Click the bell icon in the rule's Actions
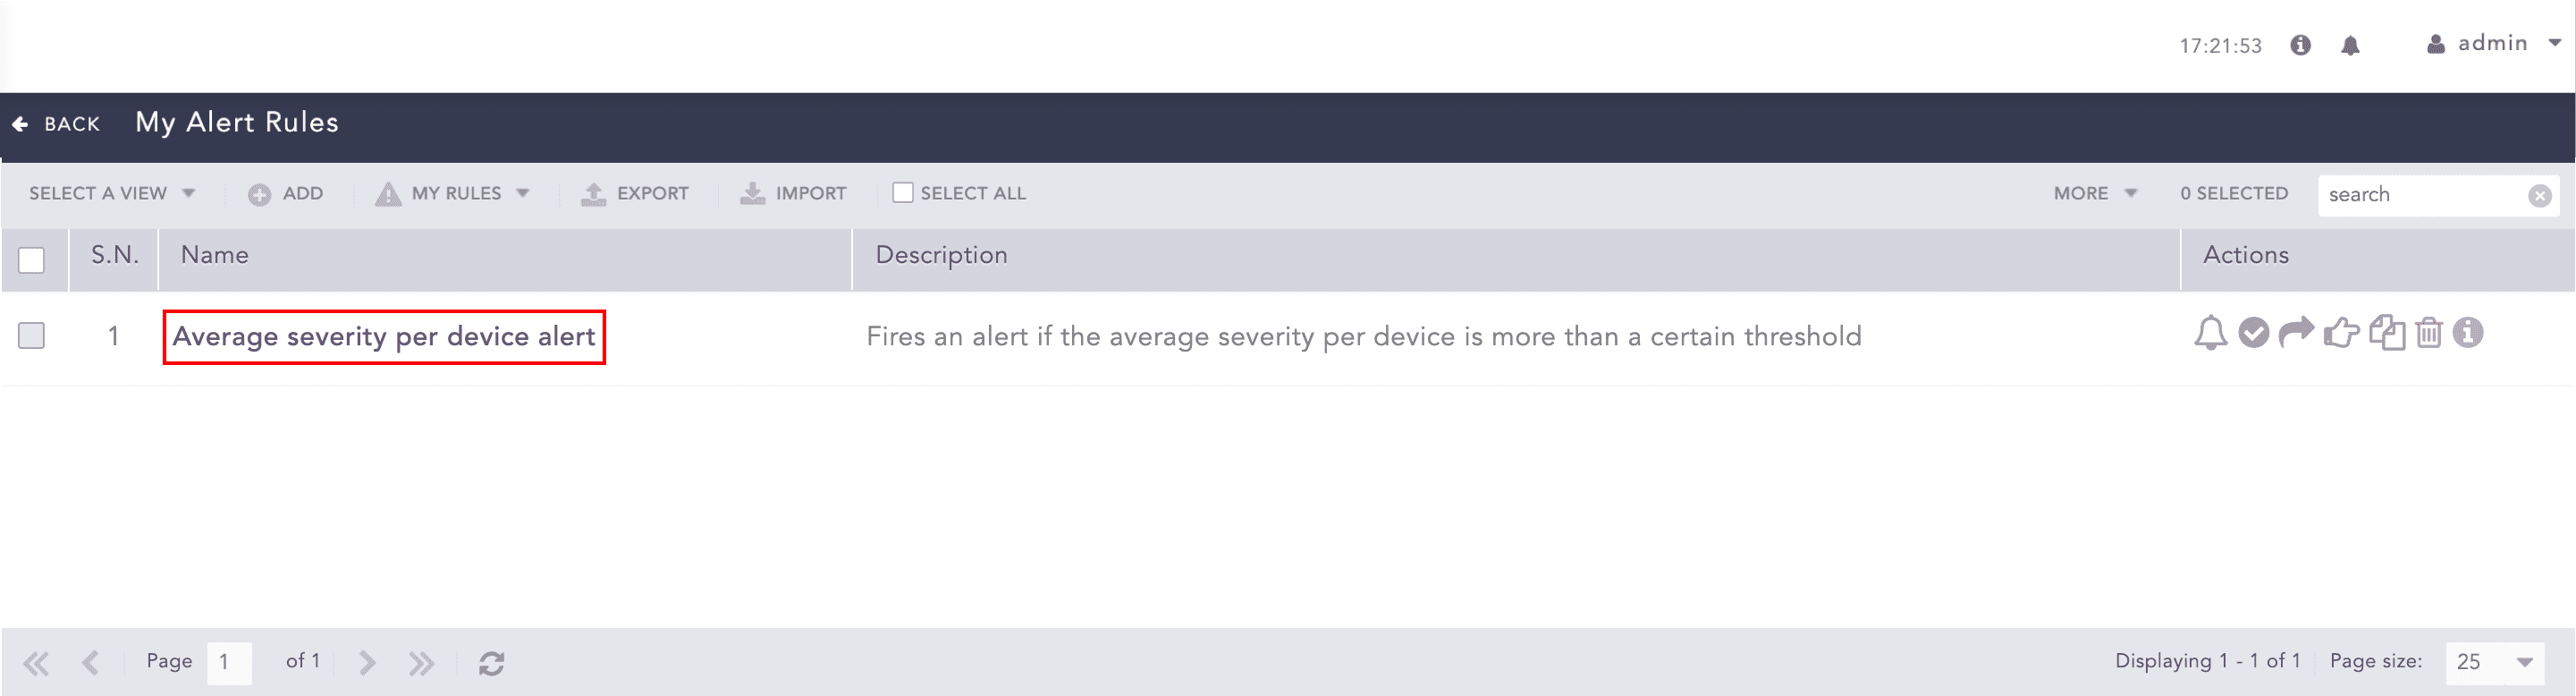The width and height of the screenshot is (2576, 696). [x=2210, y=333]
